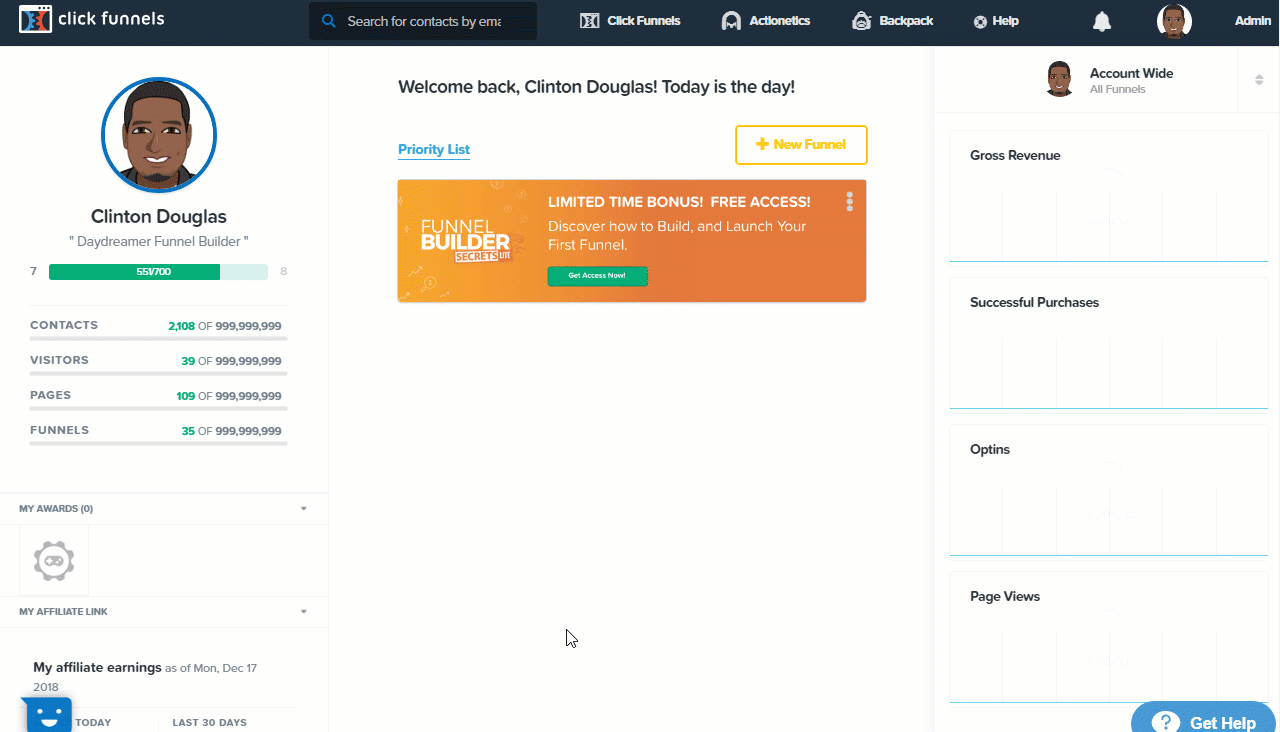
Task: Click the Page Views panel title
Action: (x=1005, y=597)
